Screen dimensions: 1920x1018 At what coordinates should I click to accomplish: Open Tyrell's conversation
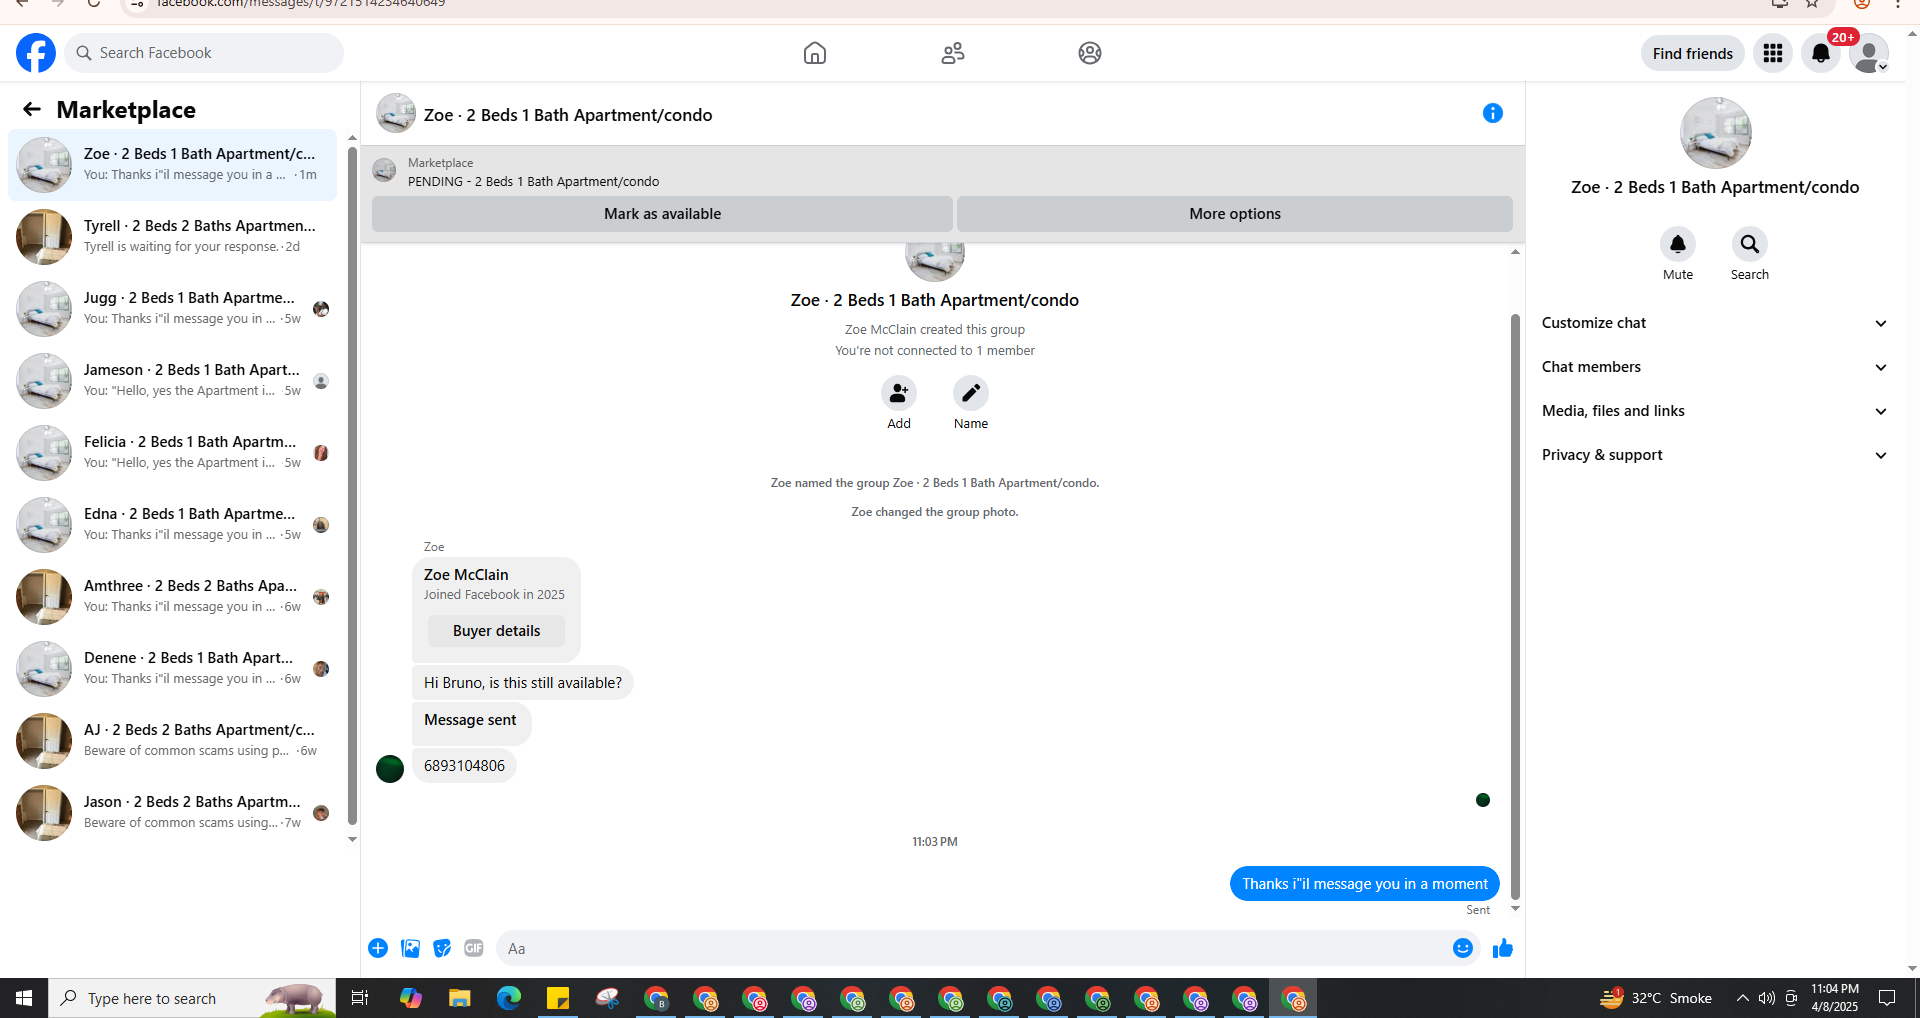click(x=172, y=237)
